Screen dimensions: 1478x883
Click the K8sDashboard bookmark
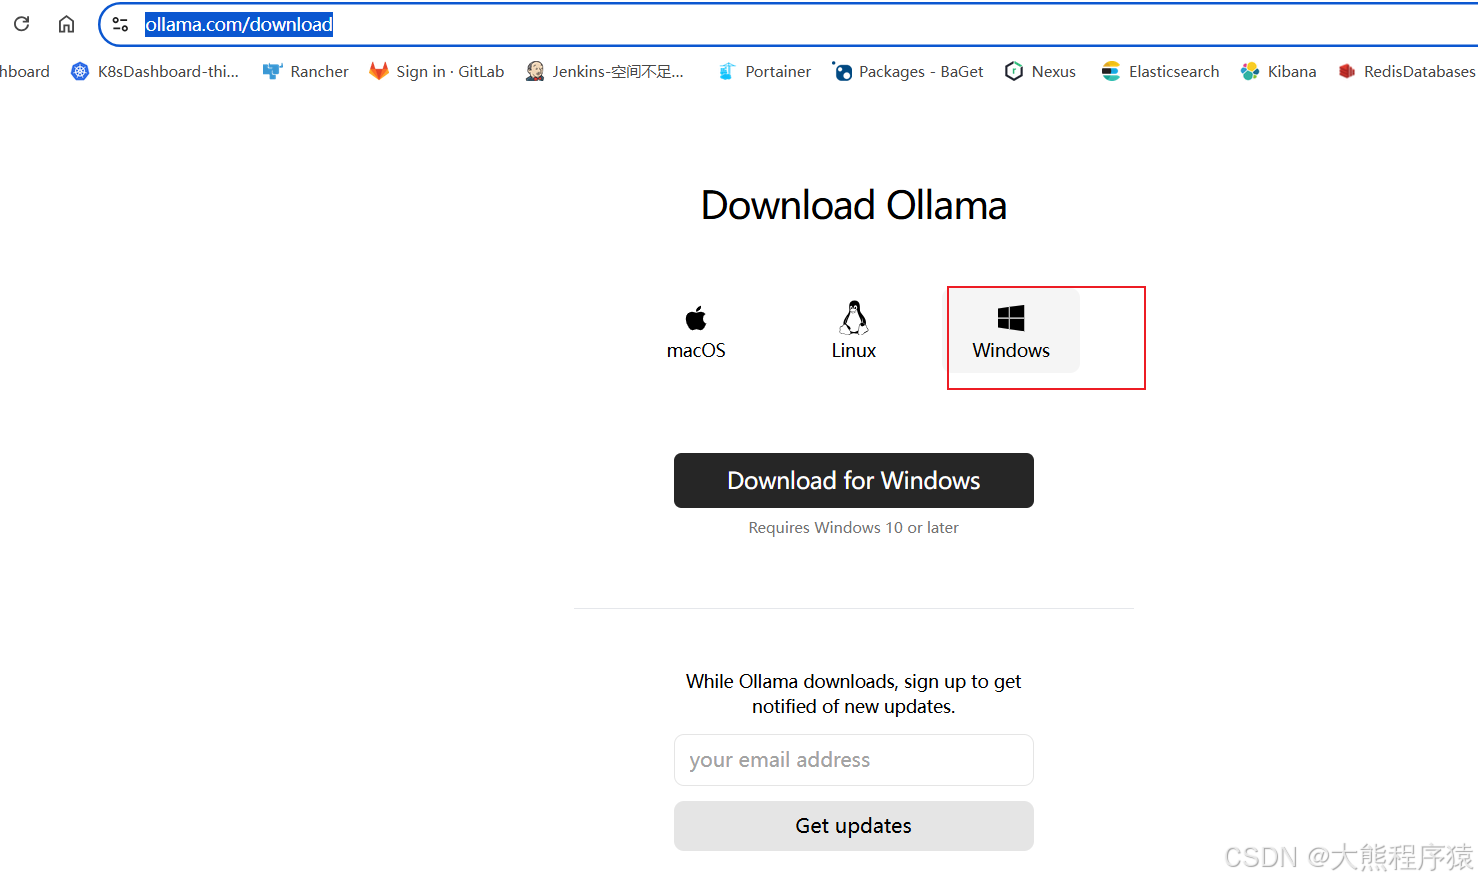pyautogui.click(x=155, y=71)
